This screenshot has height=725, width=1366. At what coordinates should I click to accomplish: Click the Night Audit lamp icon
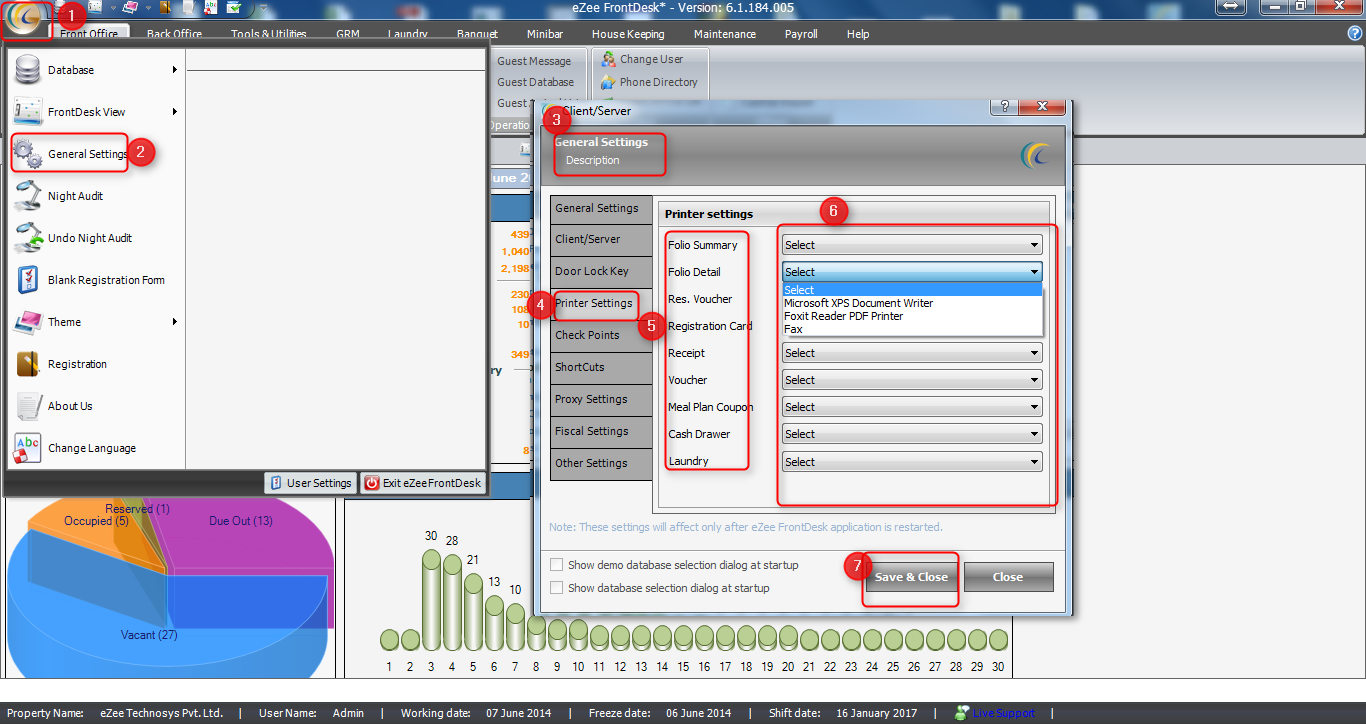(x=28, y=196)
